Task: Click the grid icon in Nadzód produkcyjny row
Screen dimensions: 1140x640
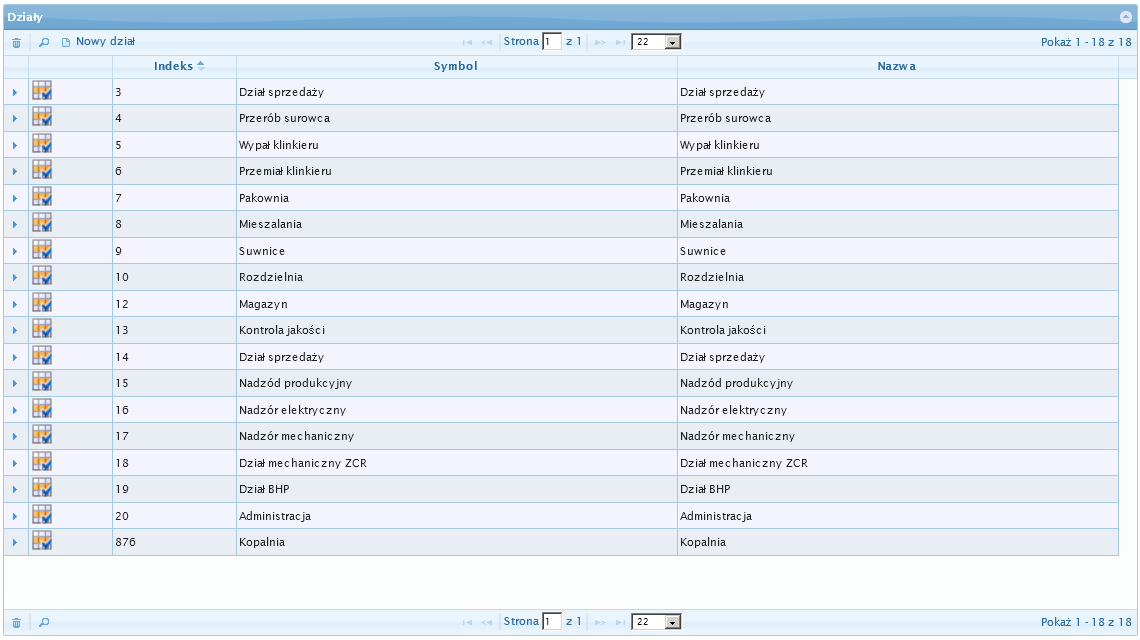Action: coord(42,383)
